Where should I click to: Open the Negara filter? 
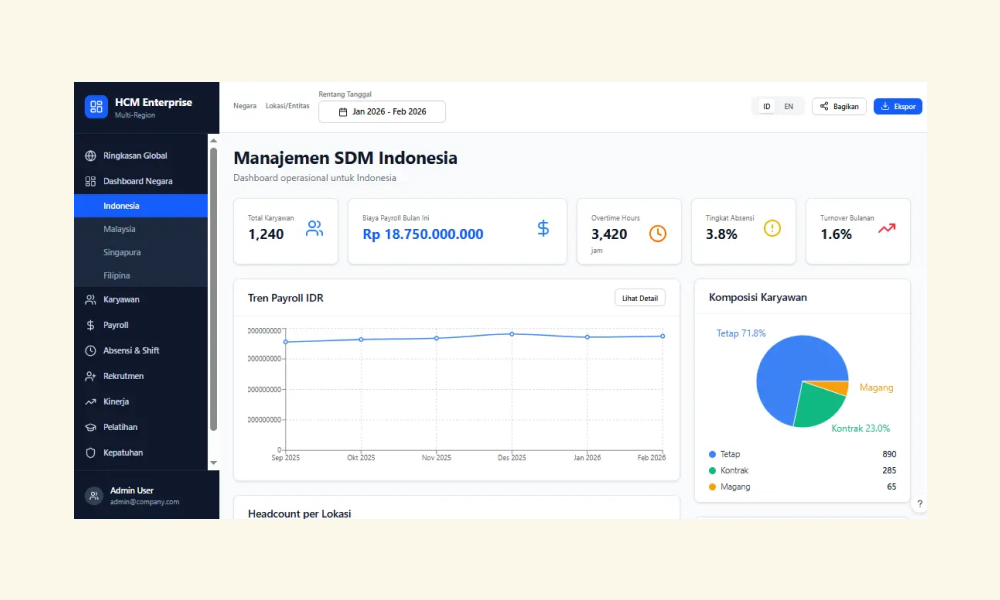pos(245,106)
